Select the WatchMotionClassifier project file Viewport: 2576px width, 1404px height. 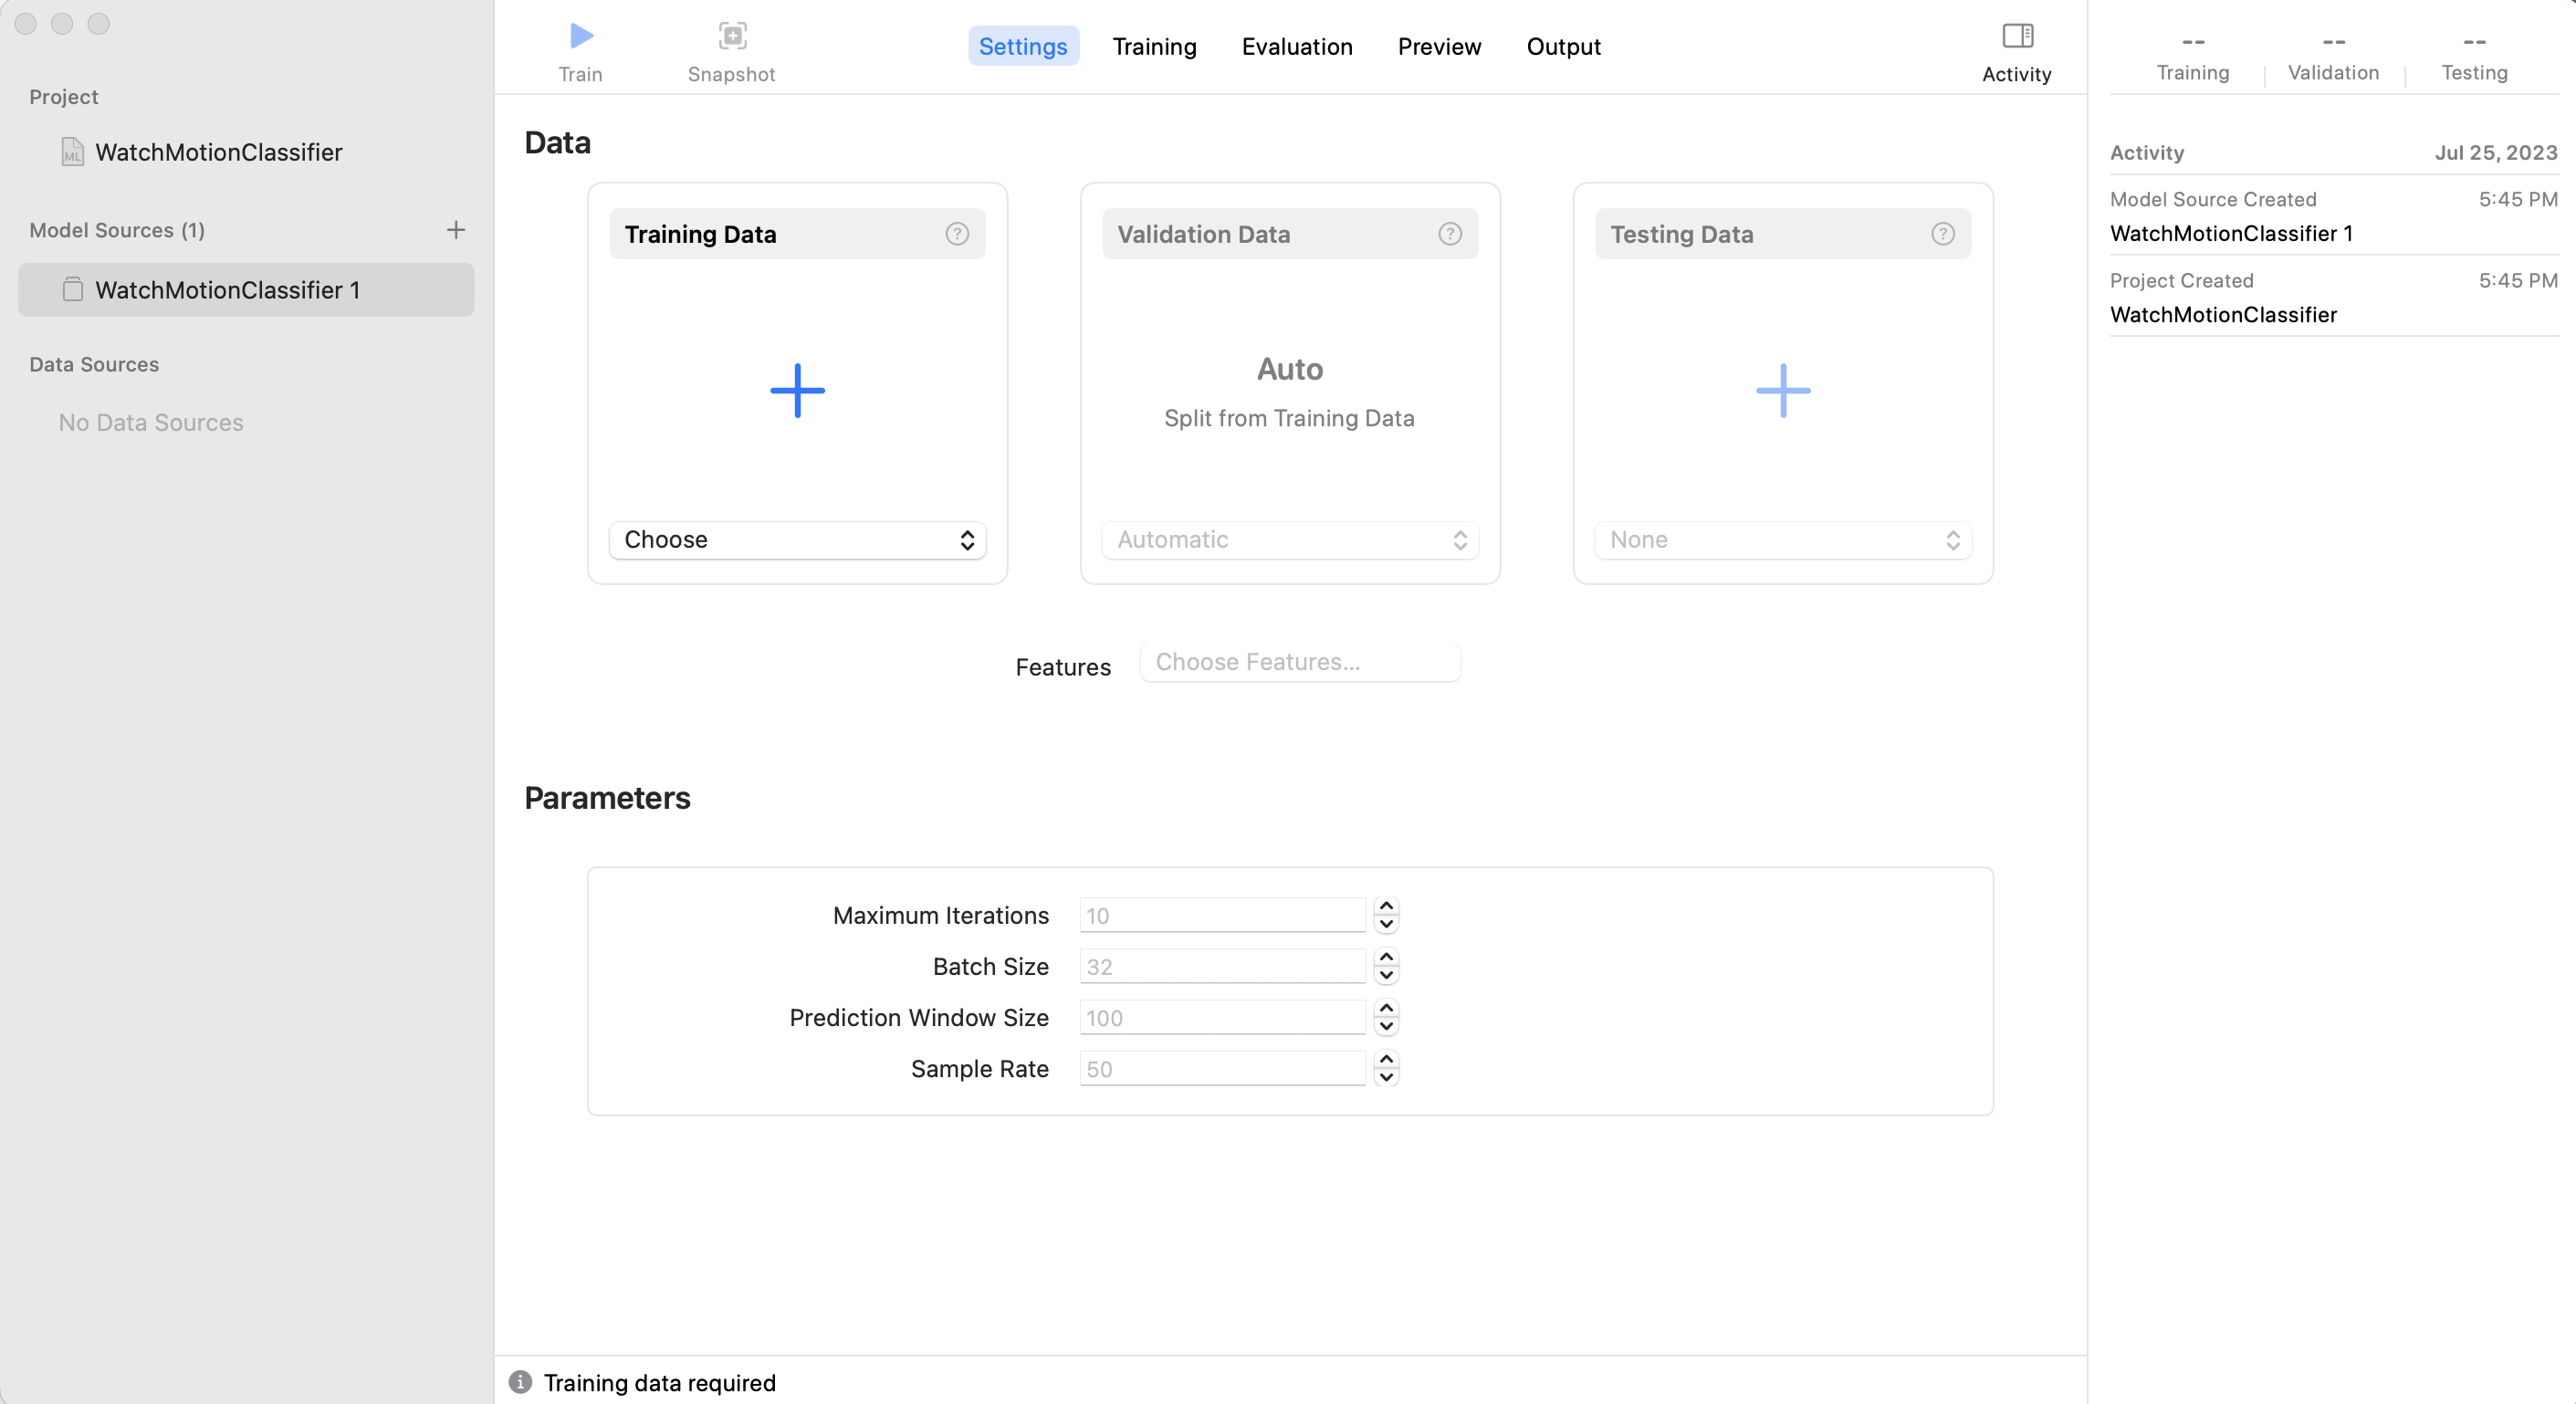pyautogui.click(x=218, y=152)
